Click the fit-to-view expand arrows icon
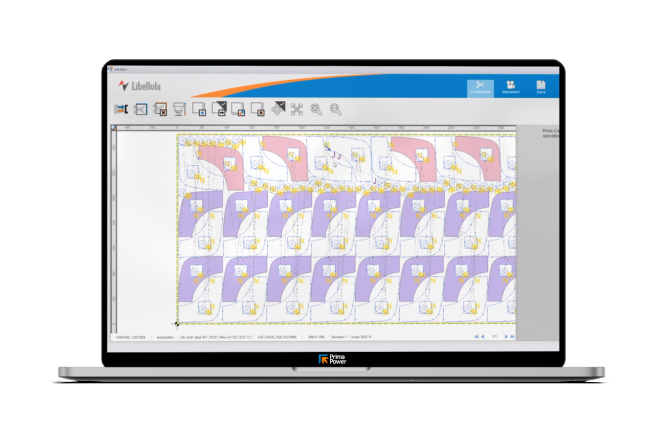This screenshot has width=665, height=436. [297, 109]
